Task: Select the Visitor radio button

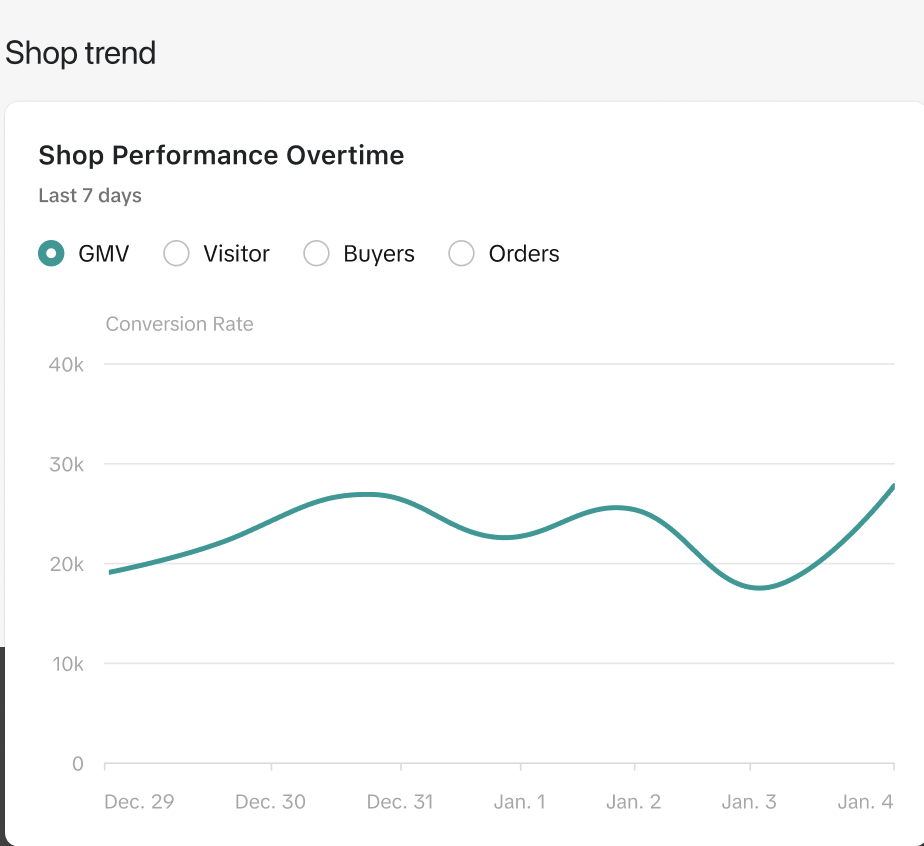Action: [x=176, y=253]
